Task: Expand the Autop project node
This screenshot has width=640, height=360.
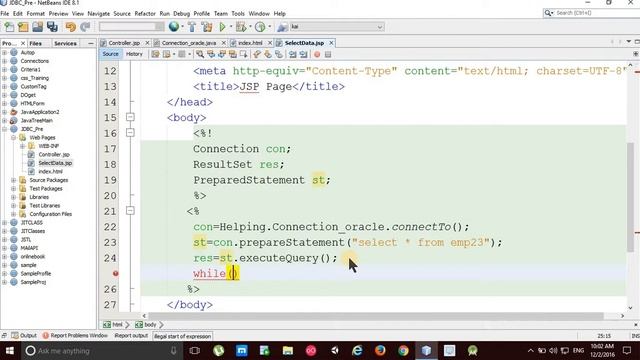Action: pos(5,52)
